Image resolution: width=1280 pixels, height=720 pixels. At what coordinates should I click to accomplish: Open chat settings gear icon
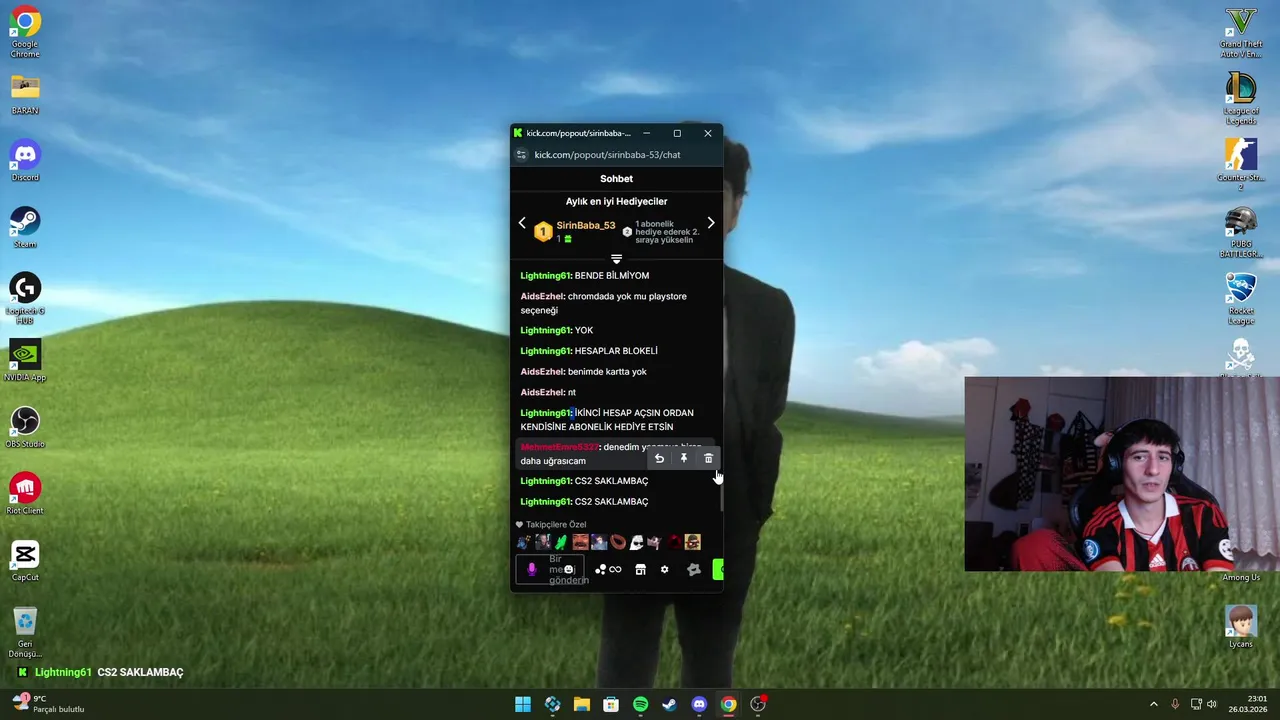664,569
